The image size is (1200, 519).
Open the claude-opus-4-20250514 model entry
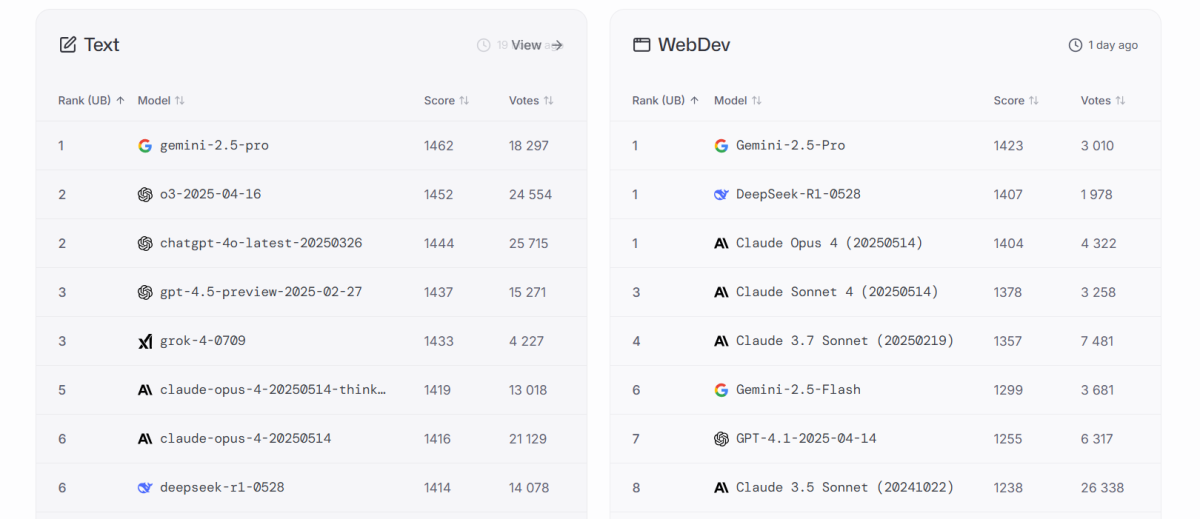click(x=245, y=439)
